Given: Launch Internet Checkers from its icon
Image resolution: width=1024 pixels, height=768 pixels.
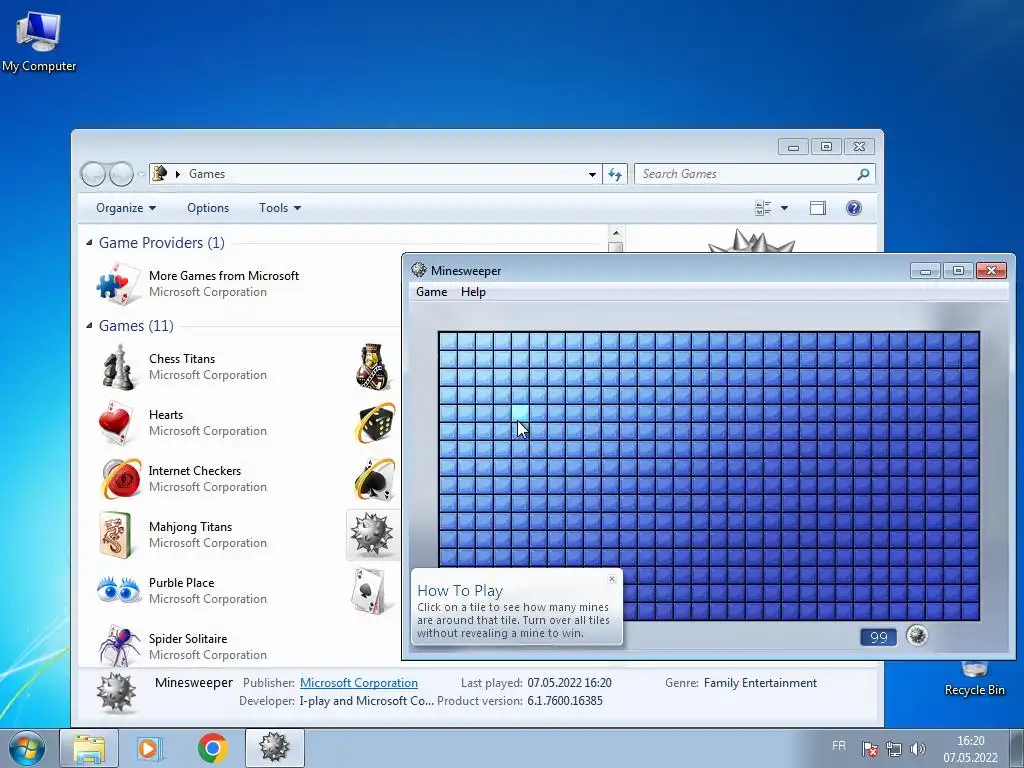Looking at the screenshot, I should pyautogui.click(x=121, y=479).
